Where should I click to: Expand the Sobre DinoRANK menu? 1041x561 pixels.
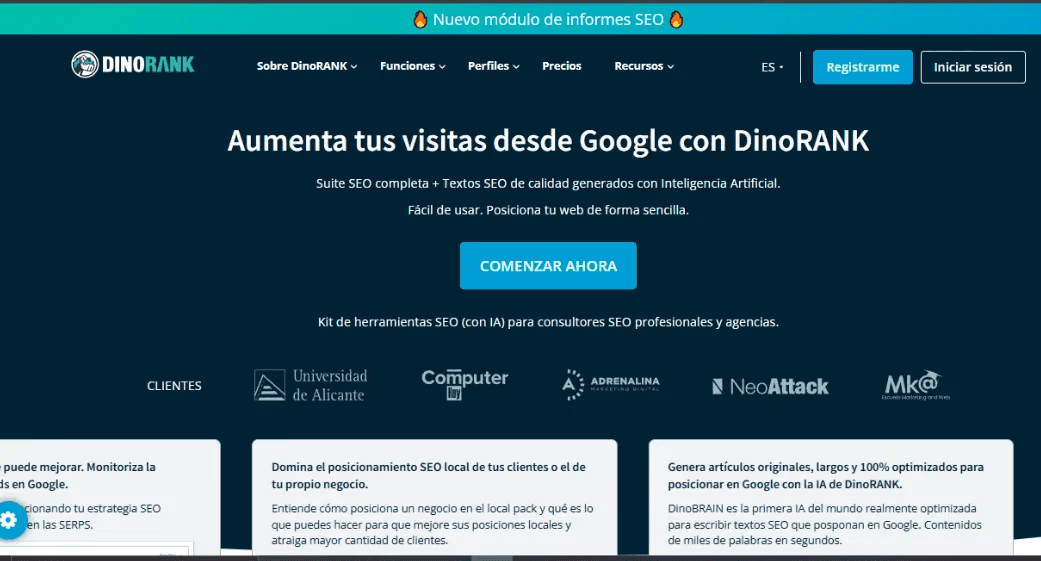pos(307,66)
